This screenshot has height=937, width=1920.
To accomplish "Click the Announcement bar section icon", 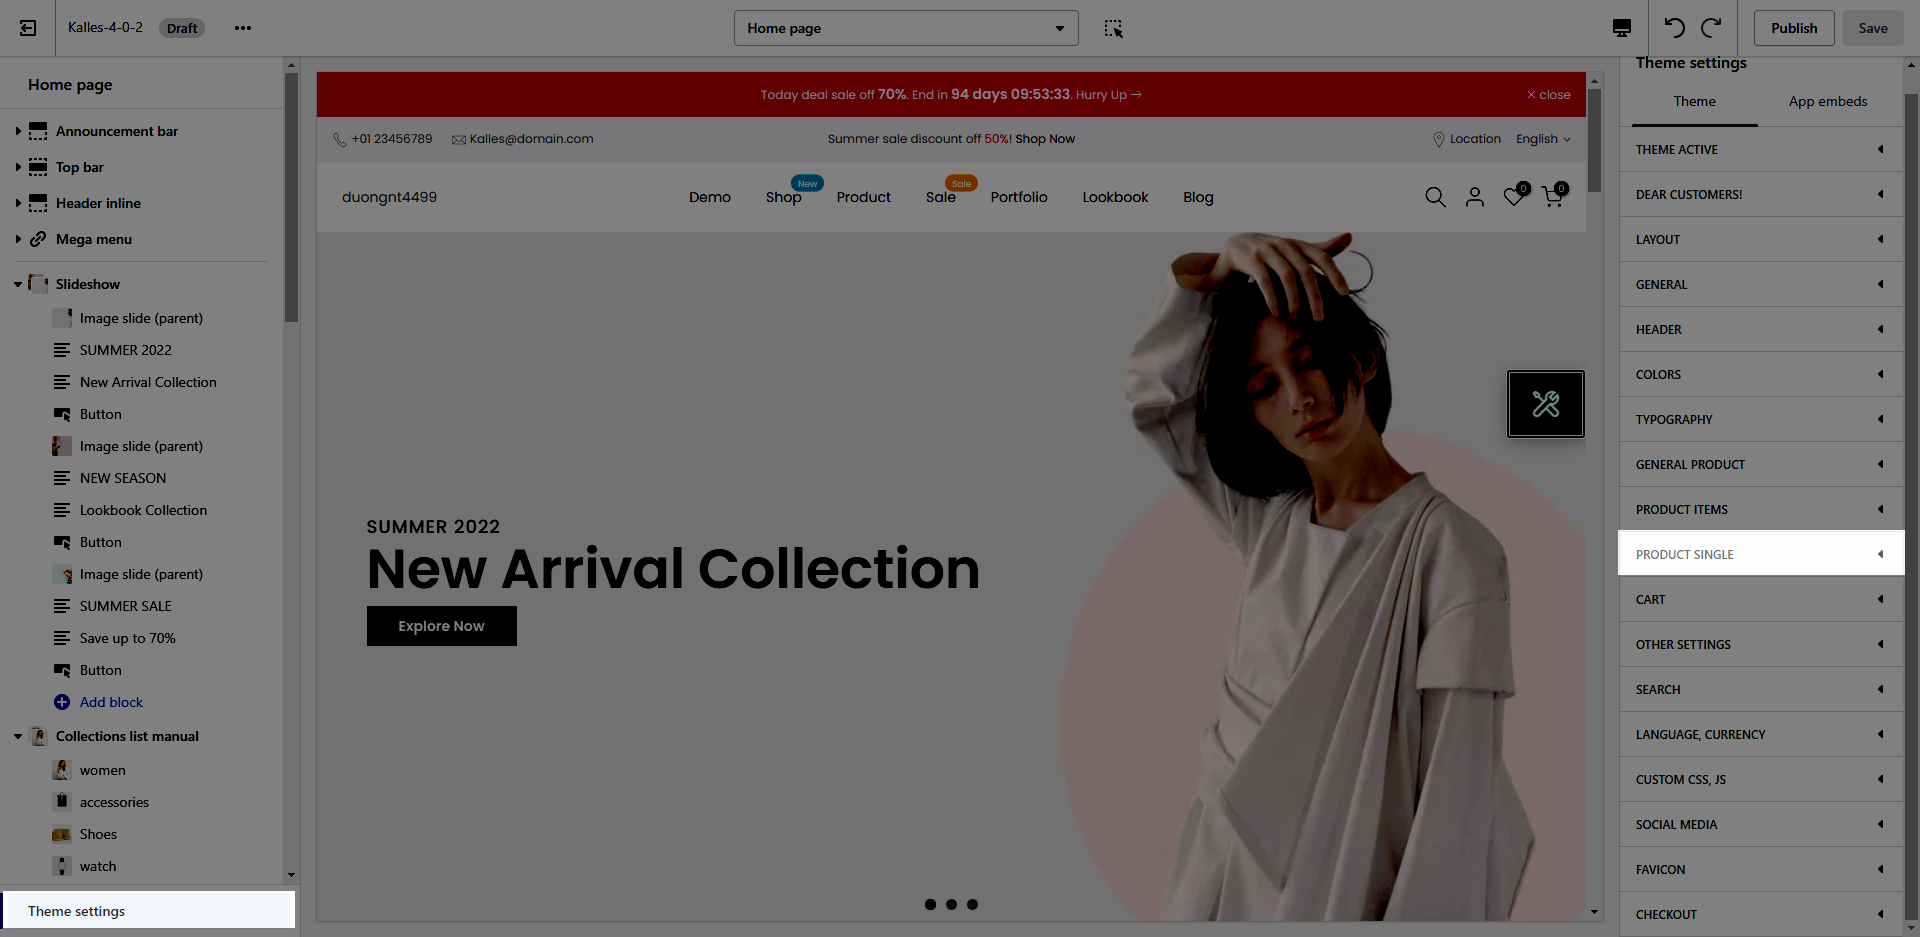I will pyautogui.click(x=38, y=131).
